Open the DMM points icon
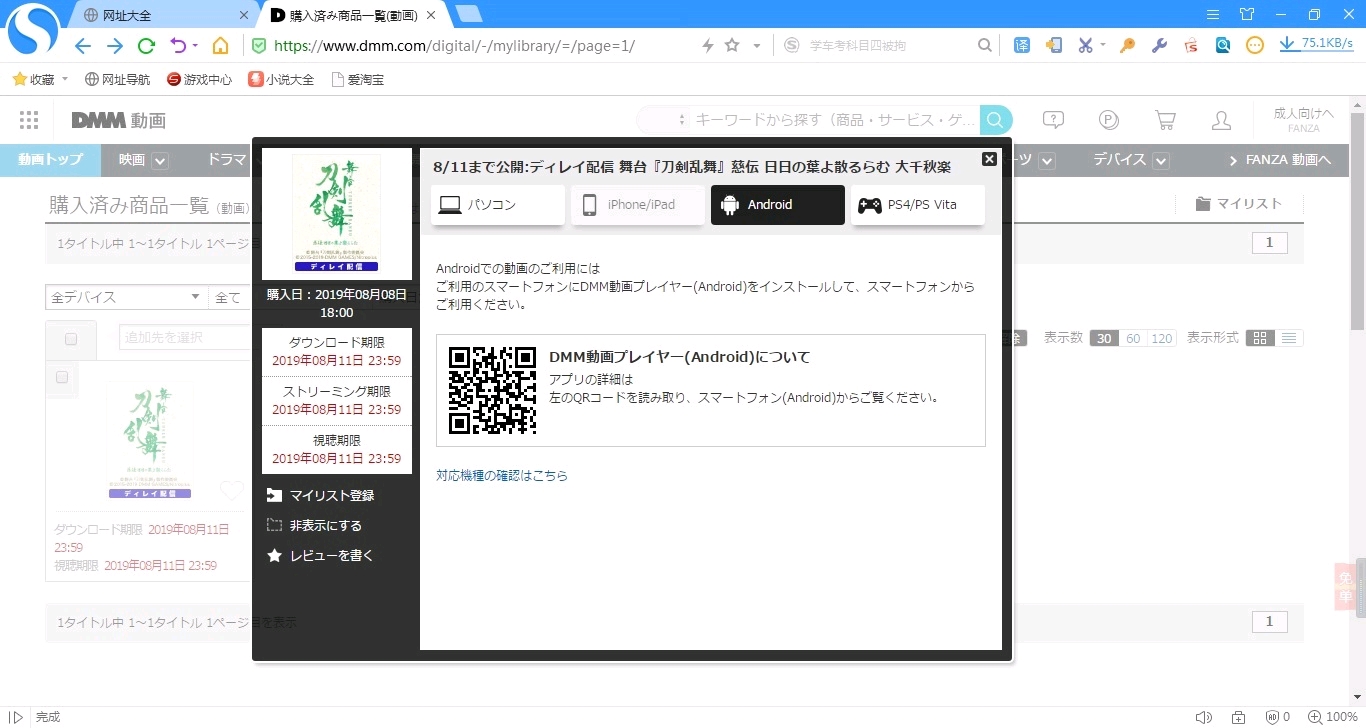 pos(1108,120)
